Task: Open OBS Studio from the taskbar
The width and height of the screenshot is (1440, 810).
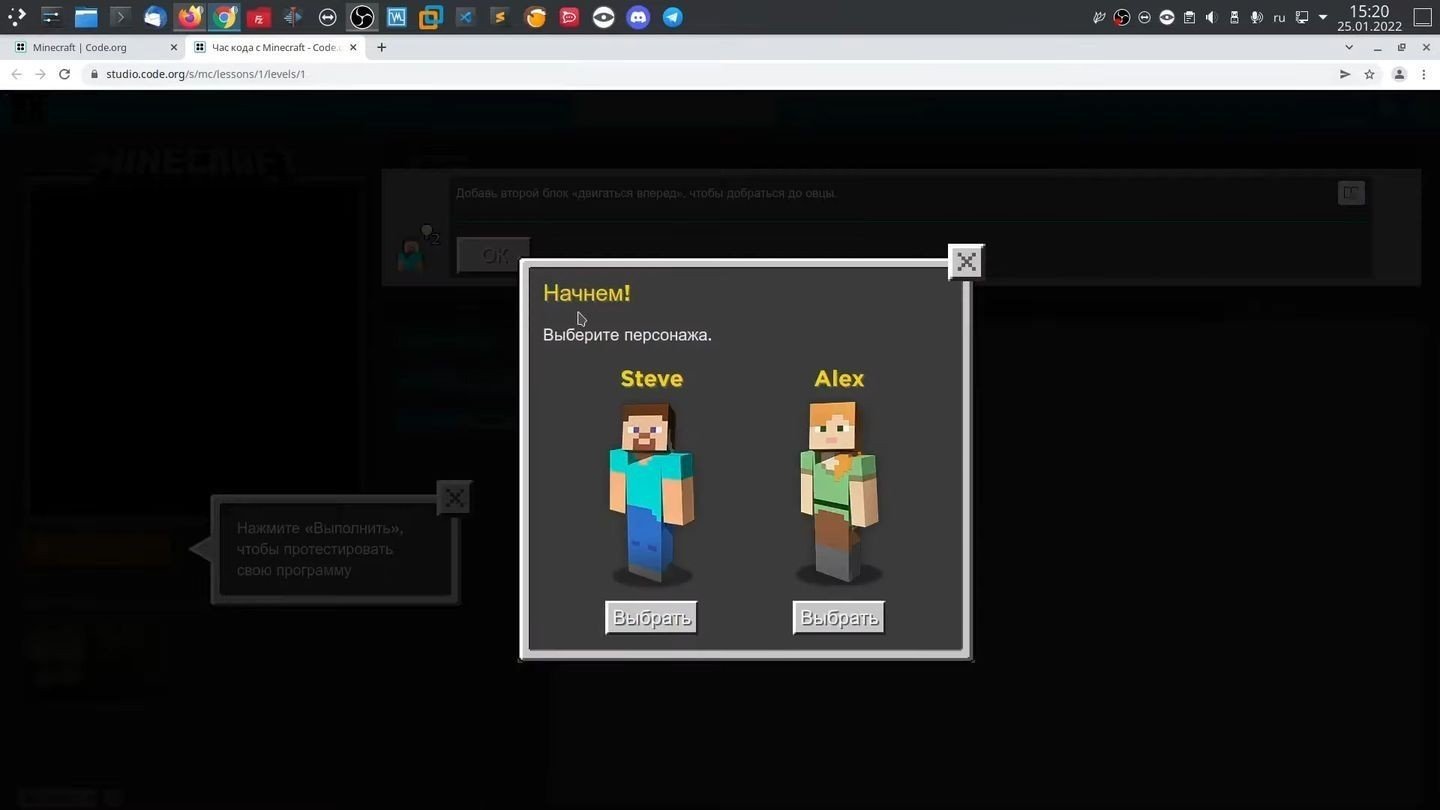Action: click(362, 17)
